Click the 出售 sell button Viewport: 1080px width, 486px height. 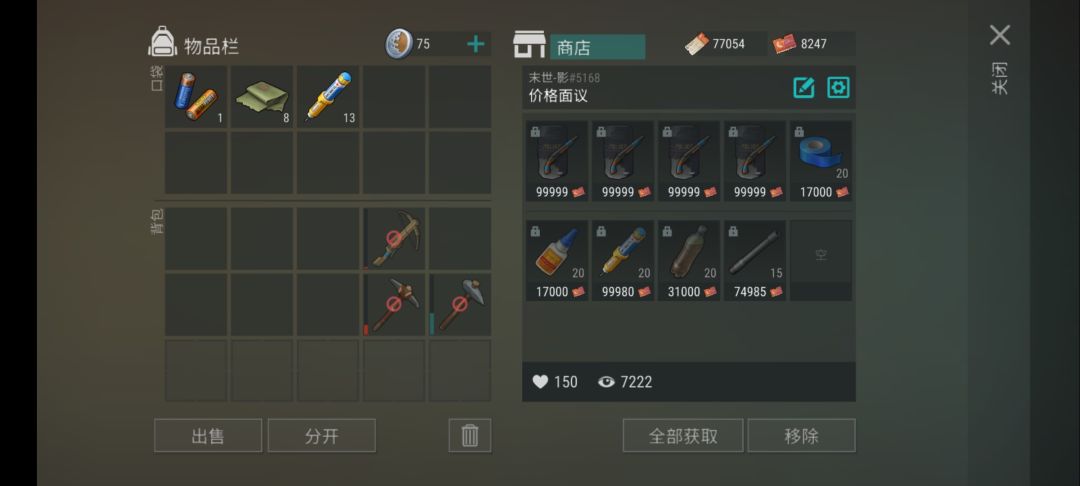pyautogui.click(x=208, y=436)
